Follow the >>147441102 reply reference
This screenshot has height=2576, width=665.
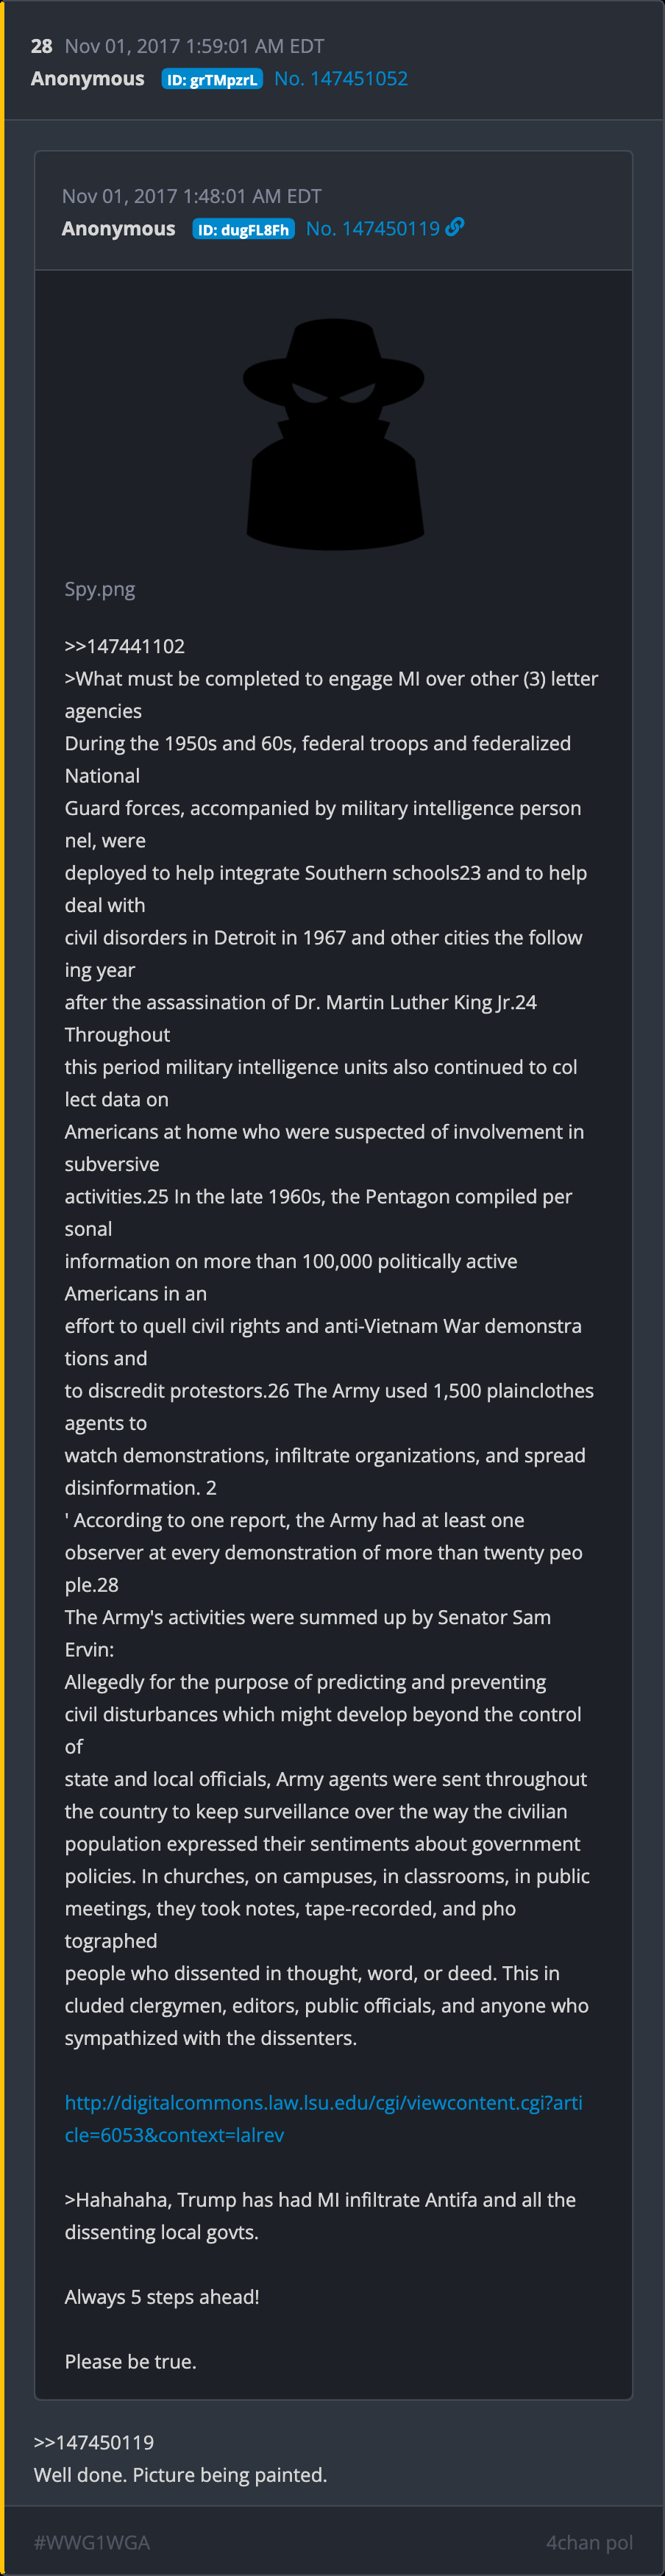click(125, 646)
